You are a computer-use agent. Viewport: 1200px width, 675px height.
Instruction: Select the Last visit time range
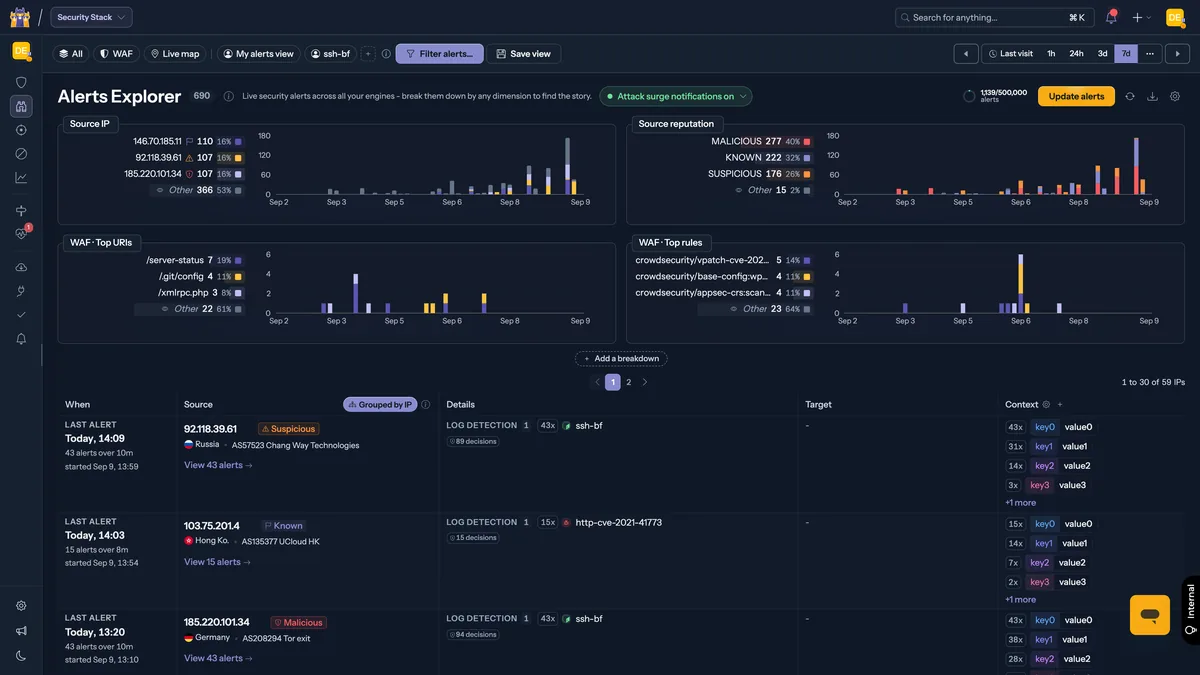[1011, 54]
